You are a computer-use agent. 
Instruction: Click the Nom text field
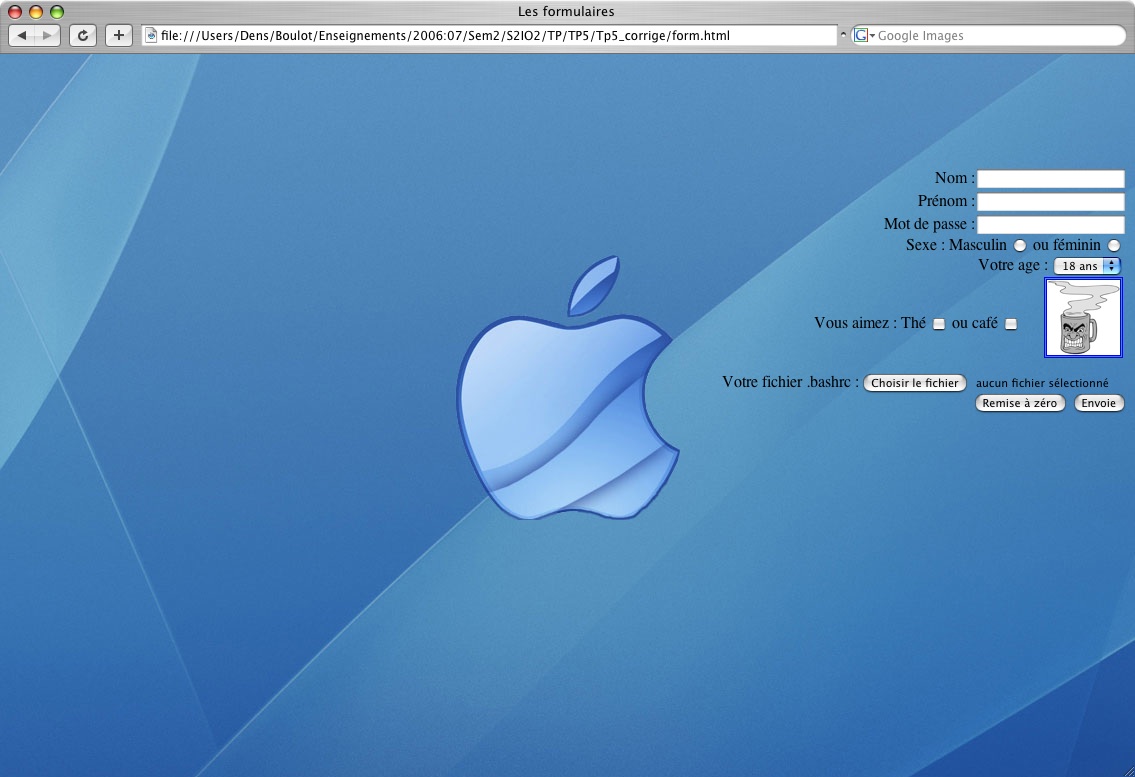pos(1050,179)
